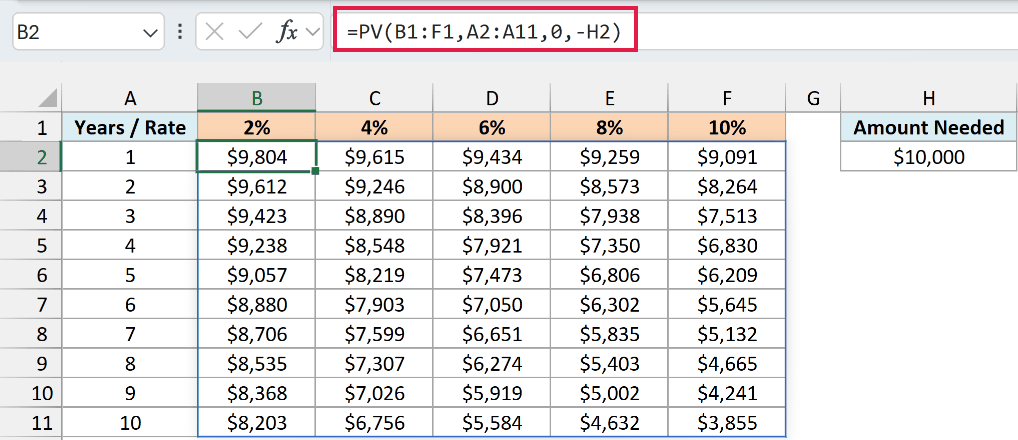Viewport: 1018px width, 440px height.
Task: Click the cell containing $4,632
Action: click(x=610, y=423)
